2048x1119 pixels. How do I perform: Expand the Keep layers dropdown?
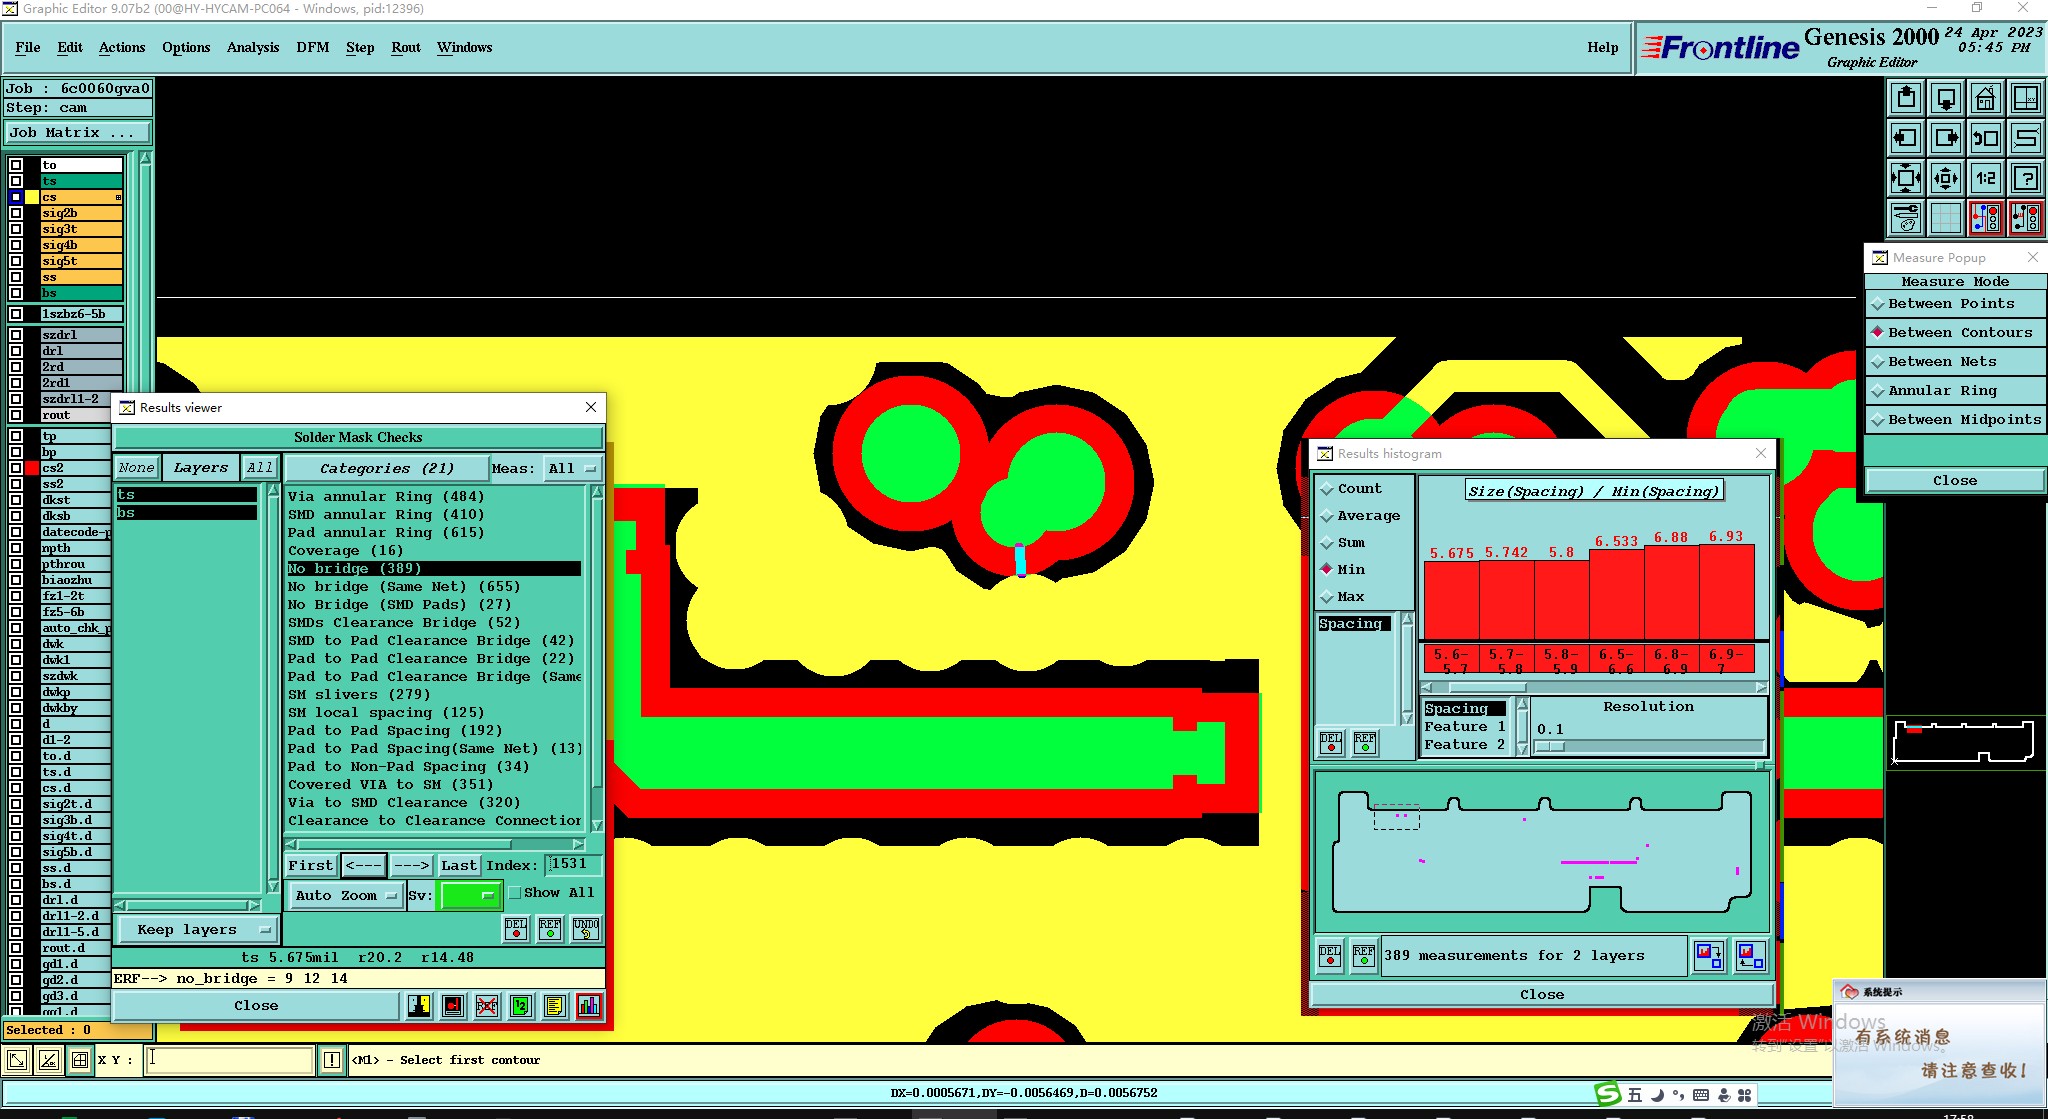[196, 930]
